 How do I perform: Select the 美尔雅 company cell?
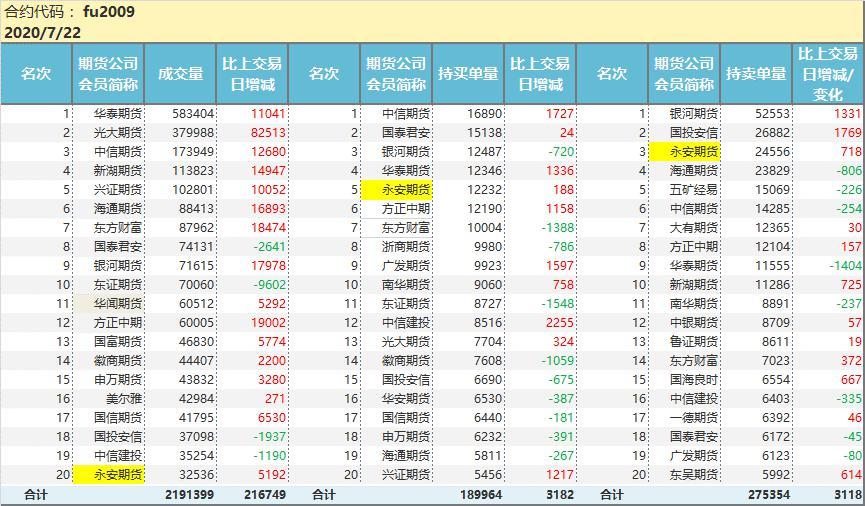(124, 398)
